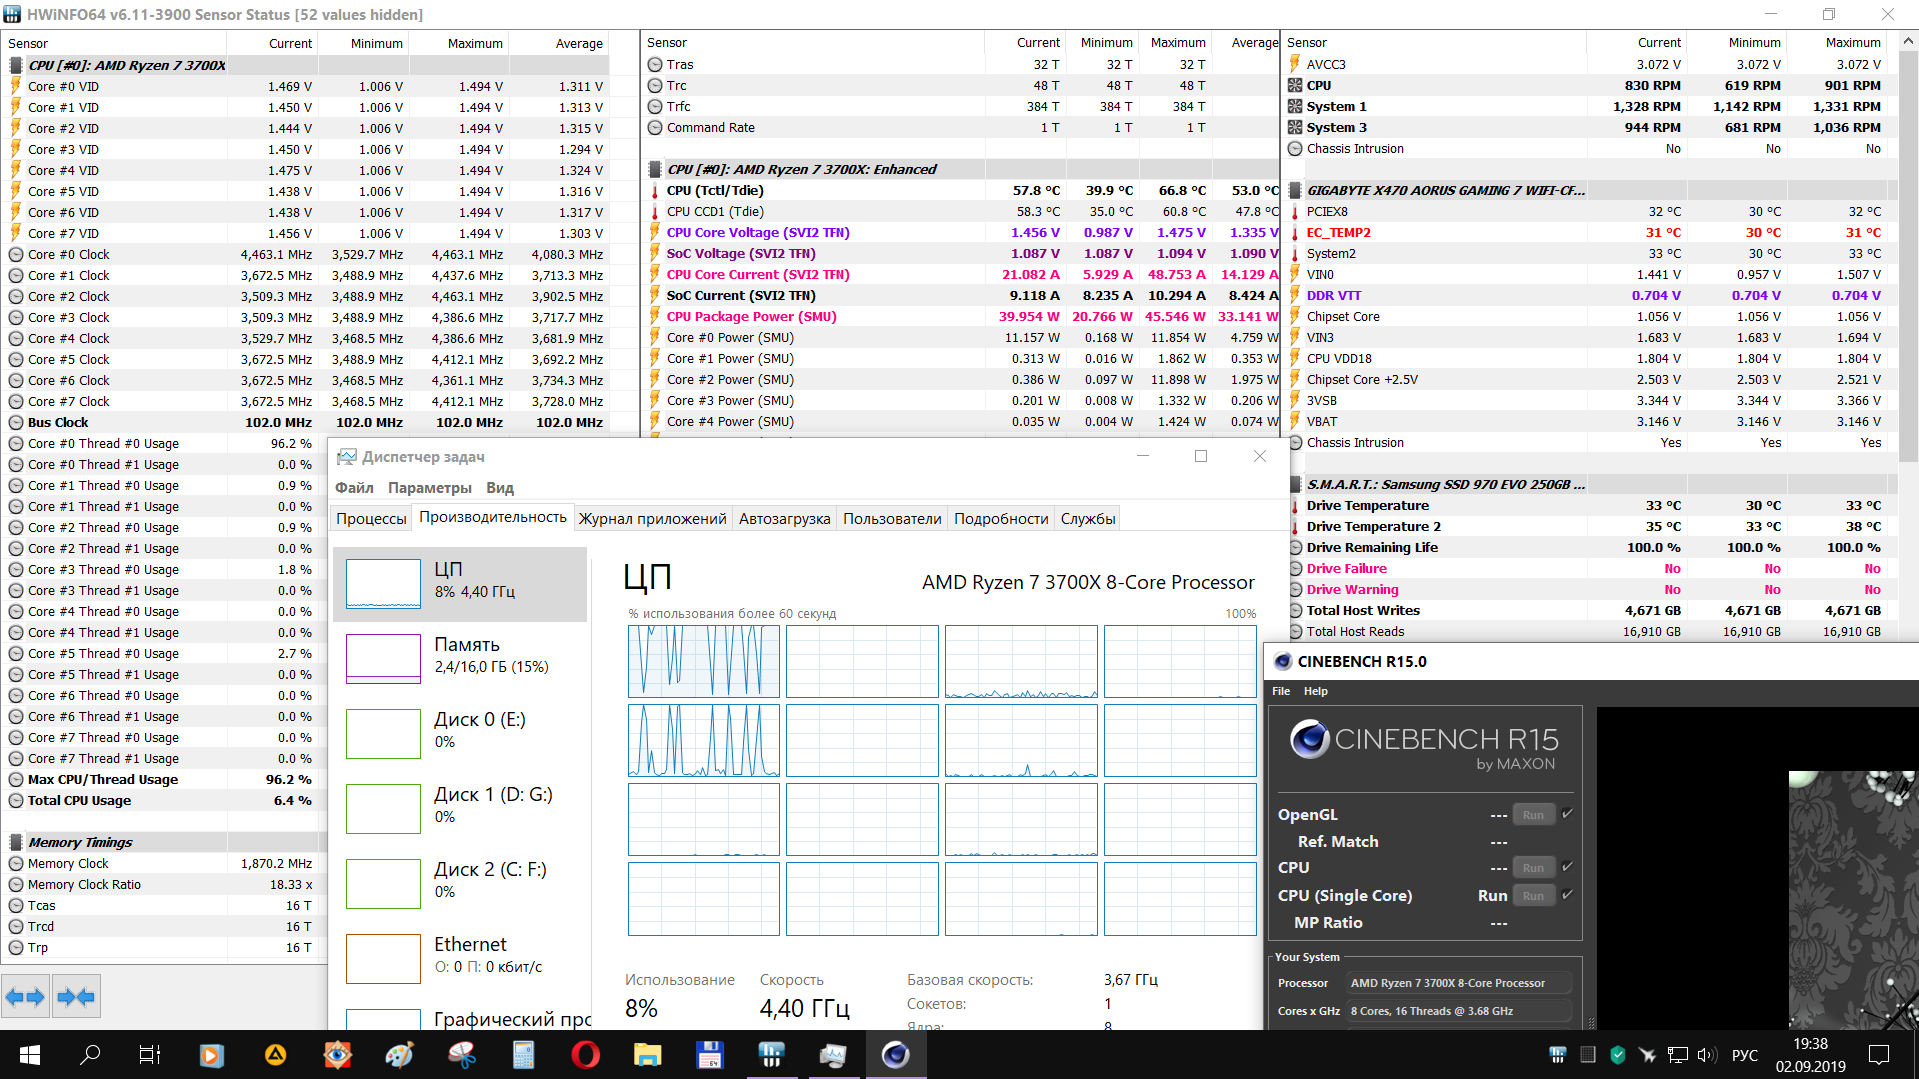Select the 'DDR VTT' sensor row
Image resolution: width=1919 pixels, height=1079 pixels.
tap(1590, 295)
